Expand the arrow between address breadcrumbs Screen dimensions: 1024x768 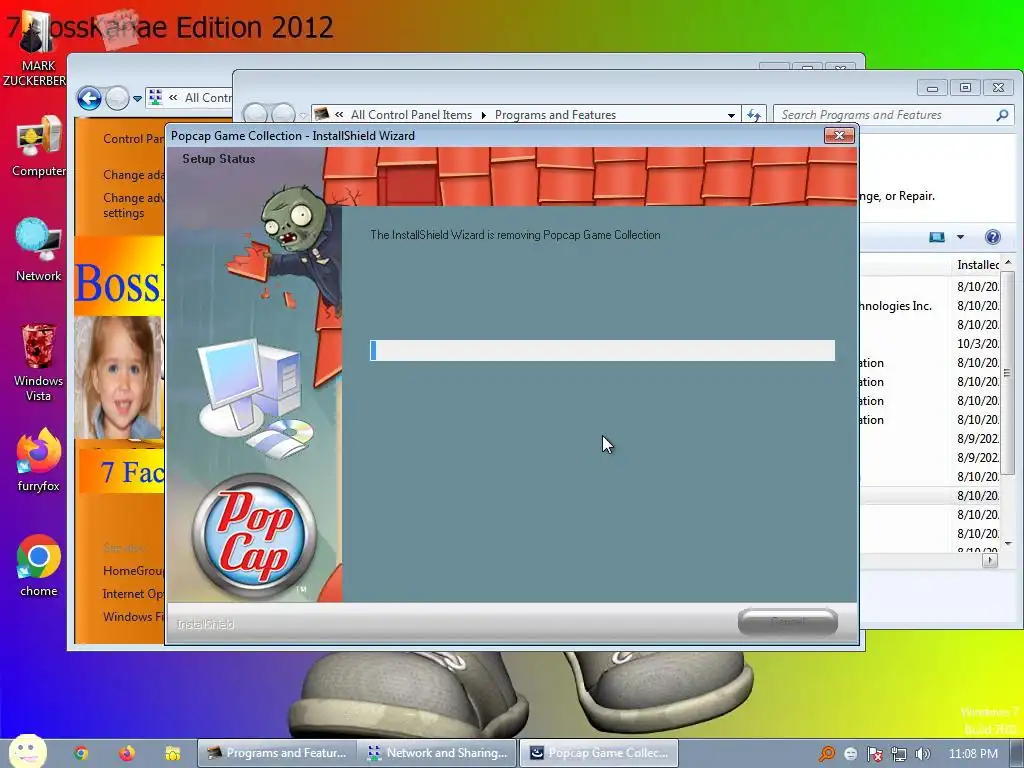tap(484, 115)
